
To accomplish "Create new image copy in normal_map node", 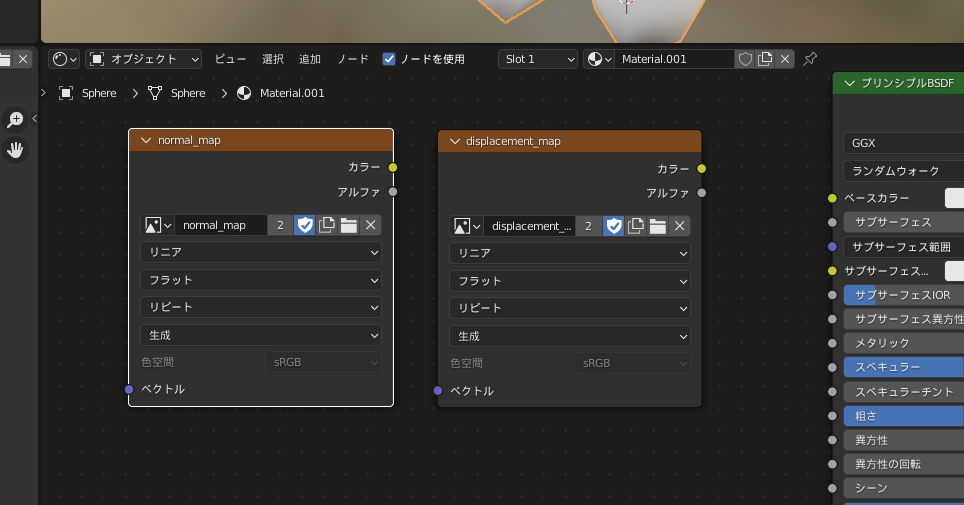I will (327, 225).
